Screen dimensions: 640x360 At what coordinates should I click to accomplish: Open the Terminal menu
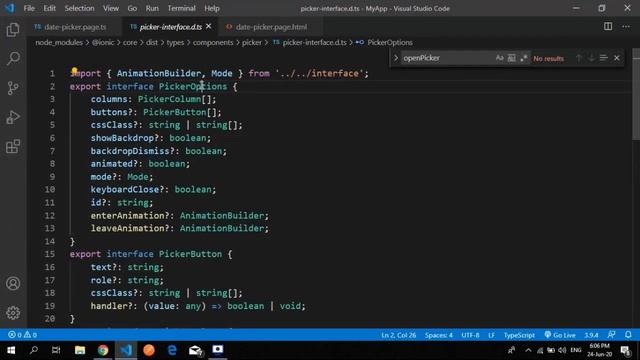[181, 8]
